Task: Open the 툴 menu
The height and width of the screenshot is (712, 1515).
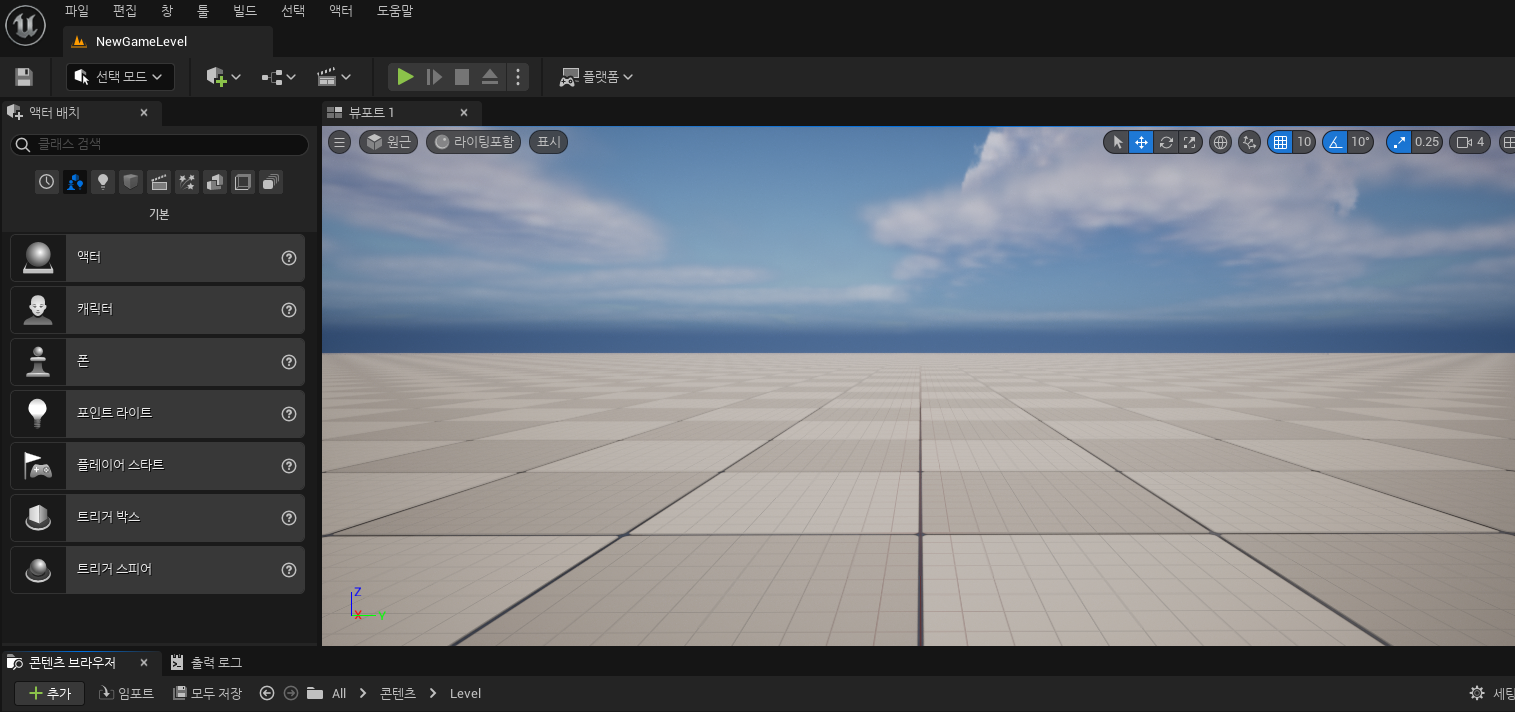Action: [x=203, y=11]
